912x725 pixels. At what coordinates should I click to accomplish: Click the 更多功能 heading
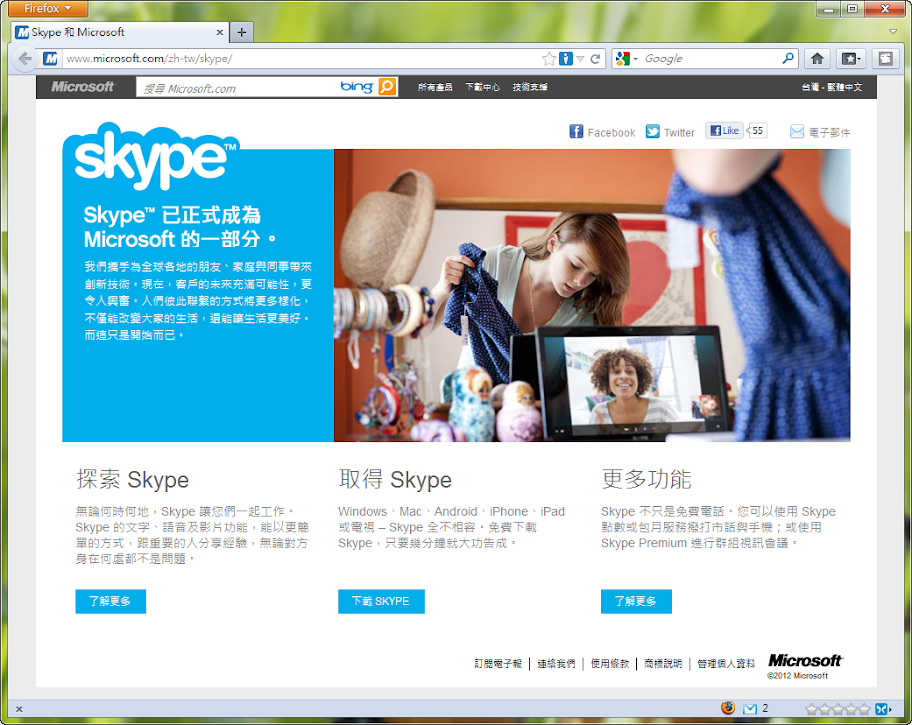coord(646,479)
